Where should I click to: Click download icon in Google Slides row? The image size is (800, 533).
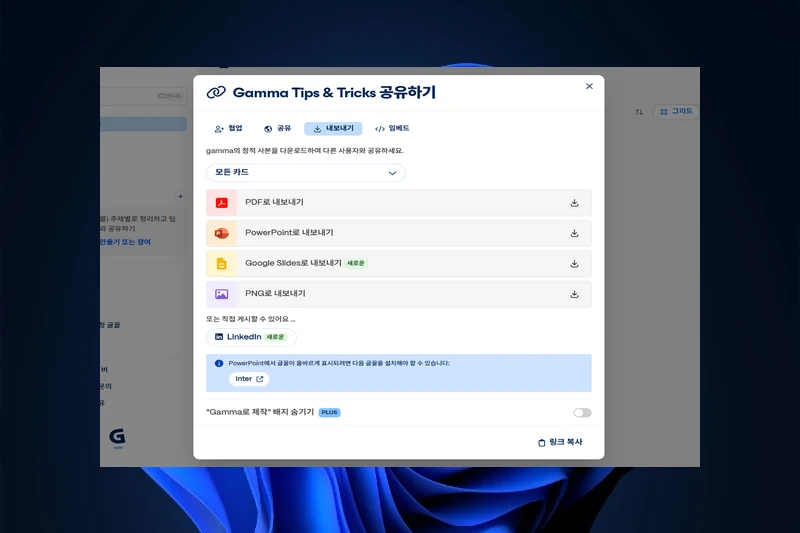click(x=574, y=264)
